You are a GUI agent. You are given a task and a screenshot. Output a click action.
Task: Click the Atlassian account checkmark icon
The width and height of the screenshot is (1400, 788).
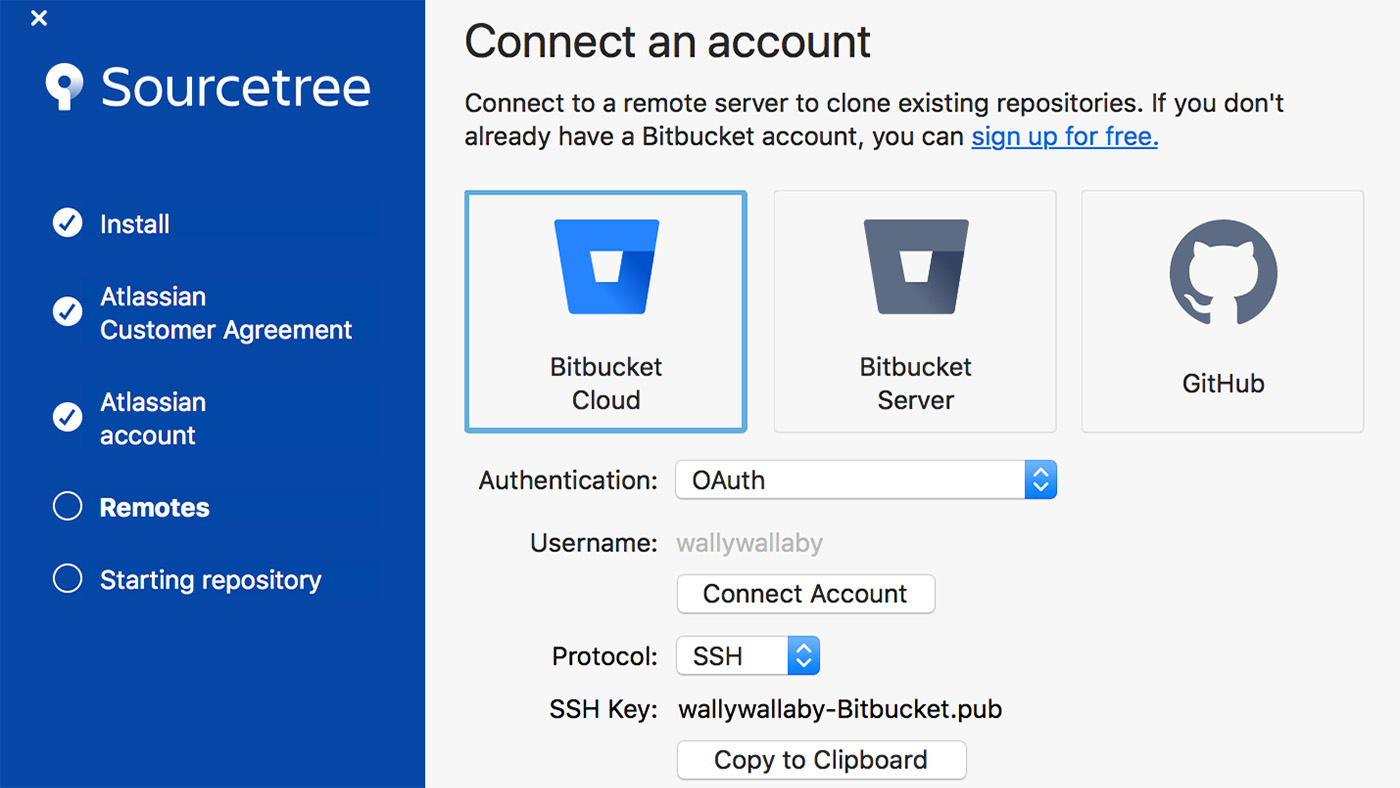click(x=67, y=417)
